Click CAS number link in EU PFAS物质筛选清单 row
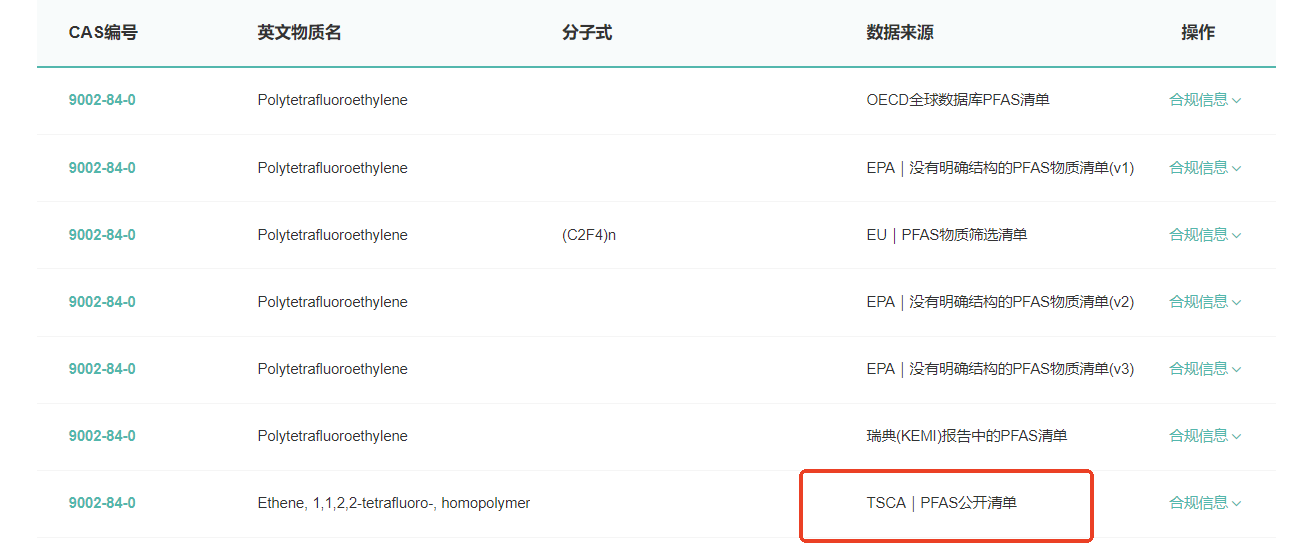This screenshot has width=1308, height=549. pos(102,235)
